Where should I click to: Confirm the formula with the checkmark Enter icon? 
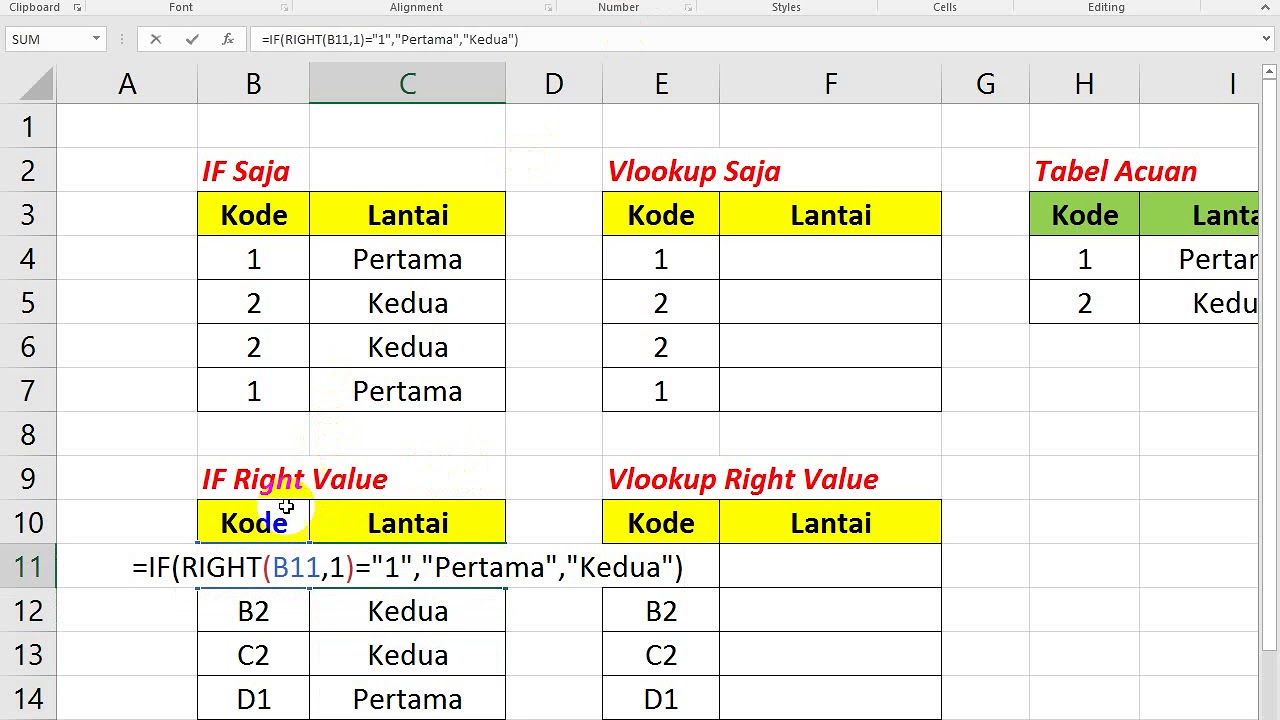click(192, 39)
